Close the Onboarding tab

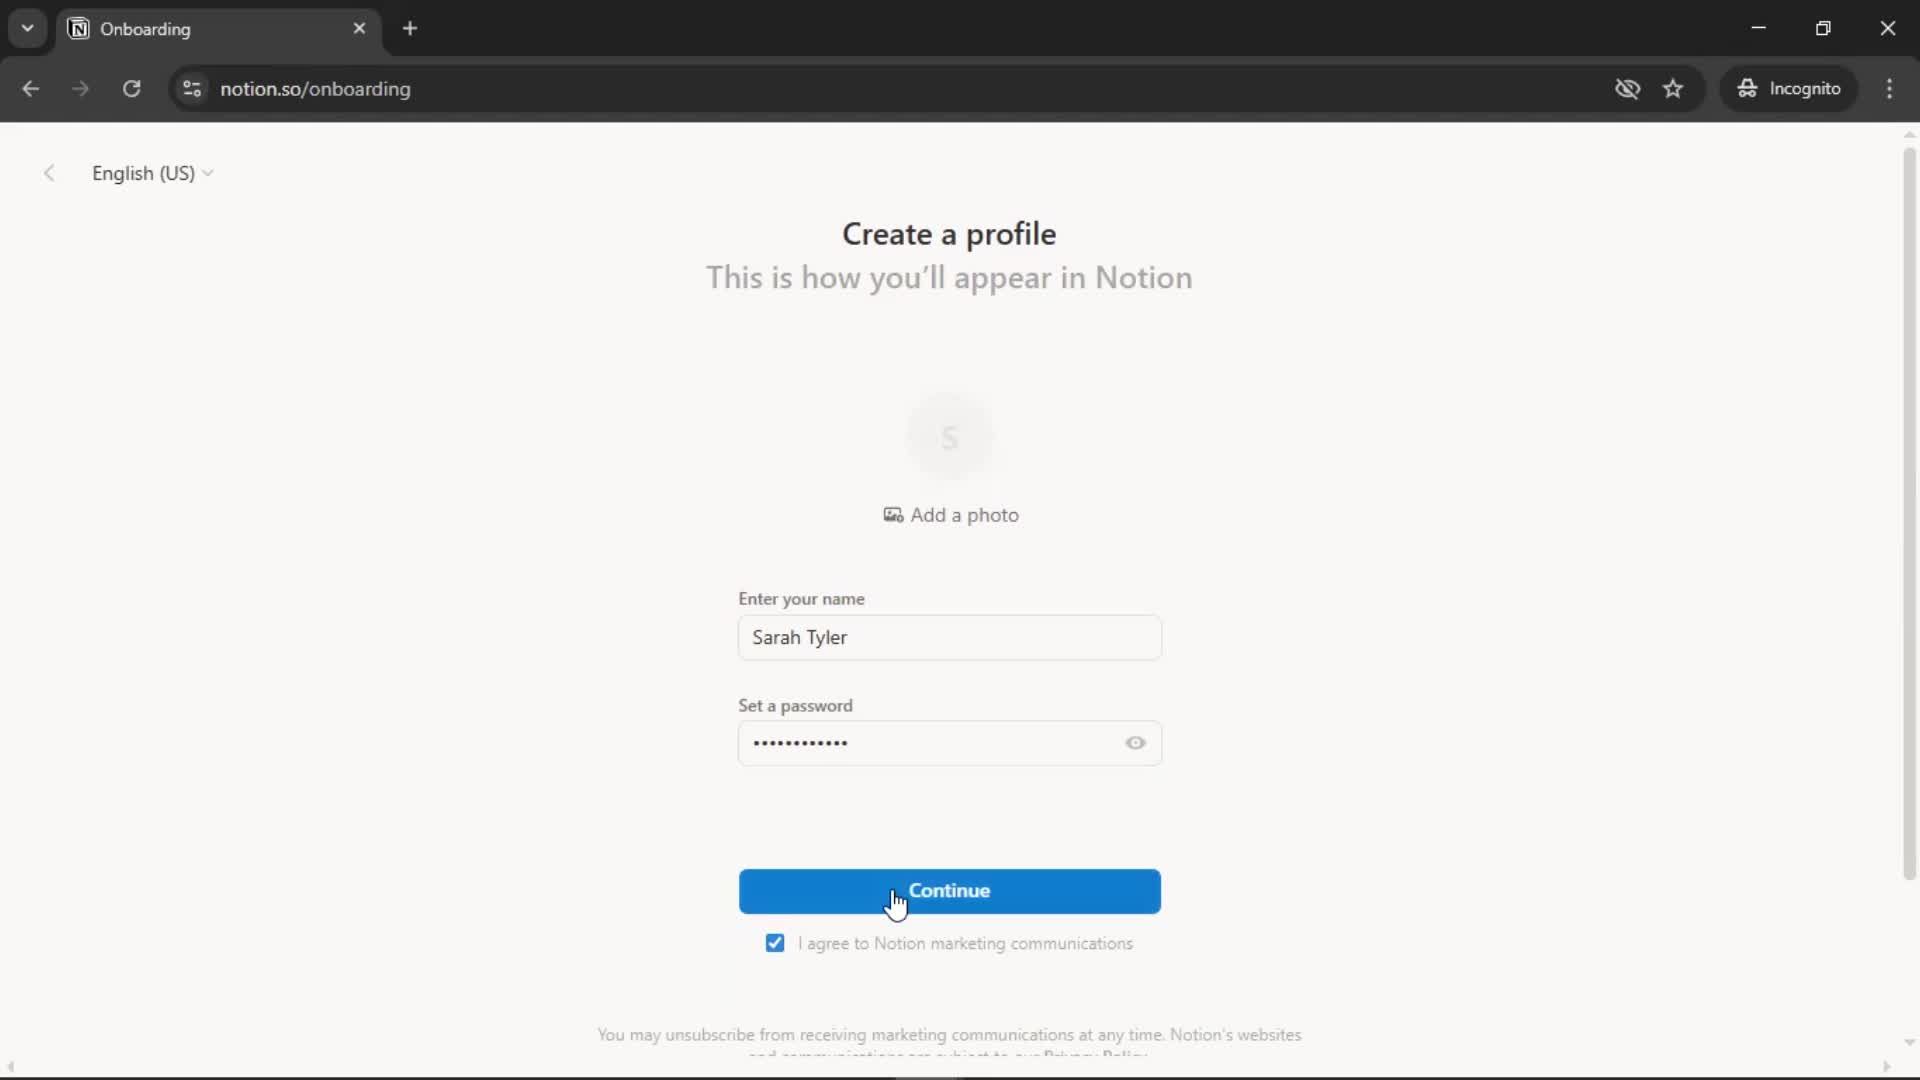point(359,28)
